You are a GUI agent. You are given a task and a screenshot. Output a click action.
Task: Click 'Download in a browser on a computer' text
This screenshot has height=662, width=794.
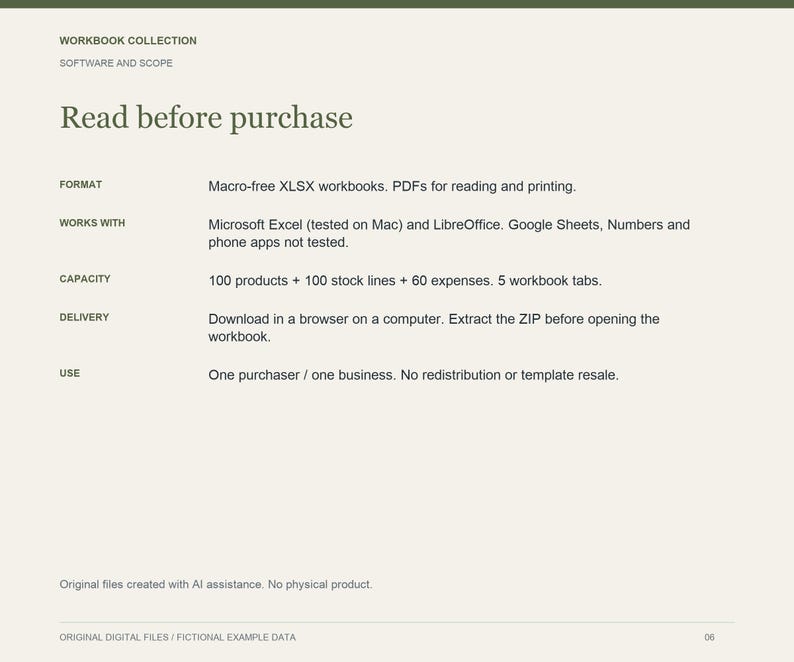(326, 319)
